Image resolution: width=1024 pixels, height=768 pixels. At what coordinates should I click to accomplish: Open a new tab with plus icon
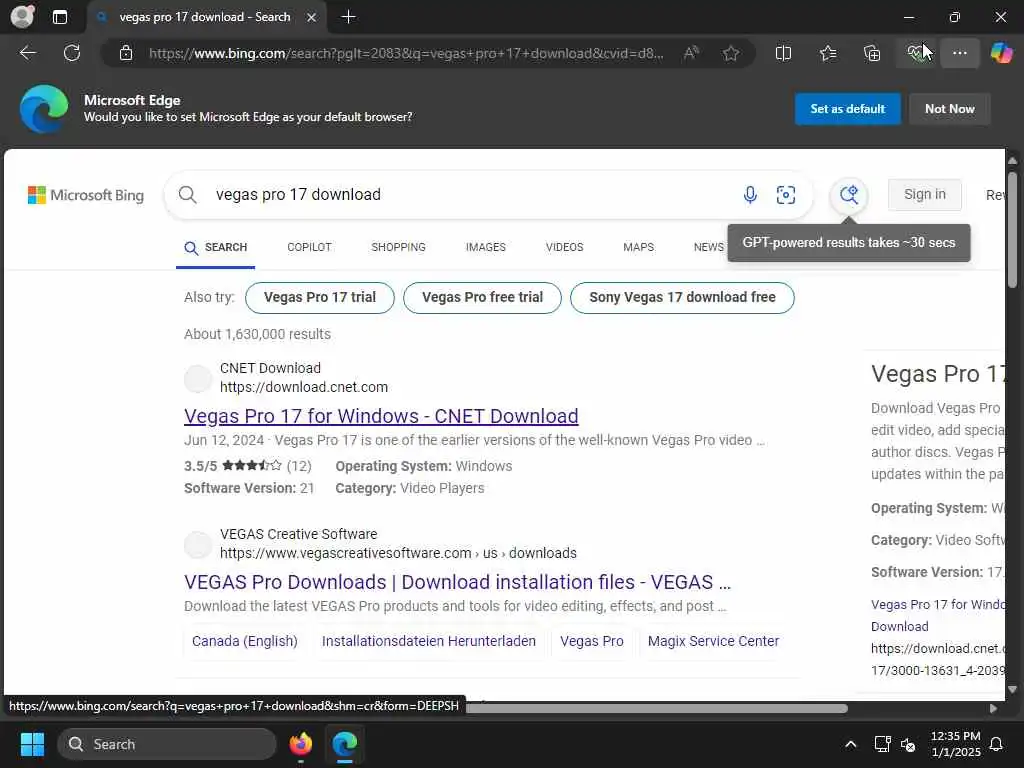(349, 17)
